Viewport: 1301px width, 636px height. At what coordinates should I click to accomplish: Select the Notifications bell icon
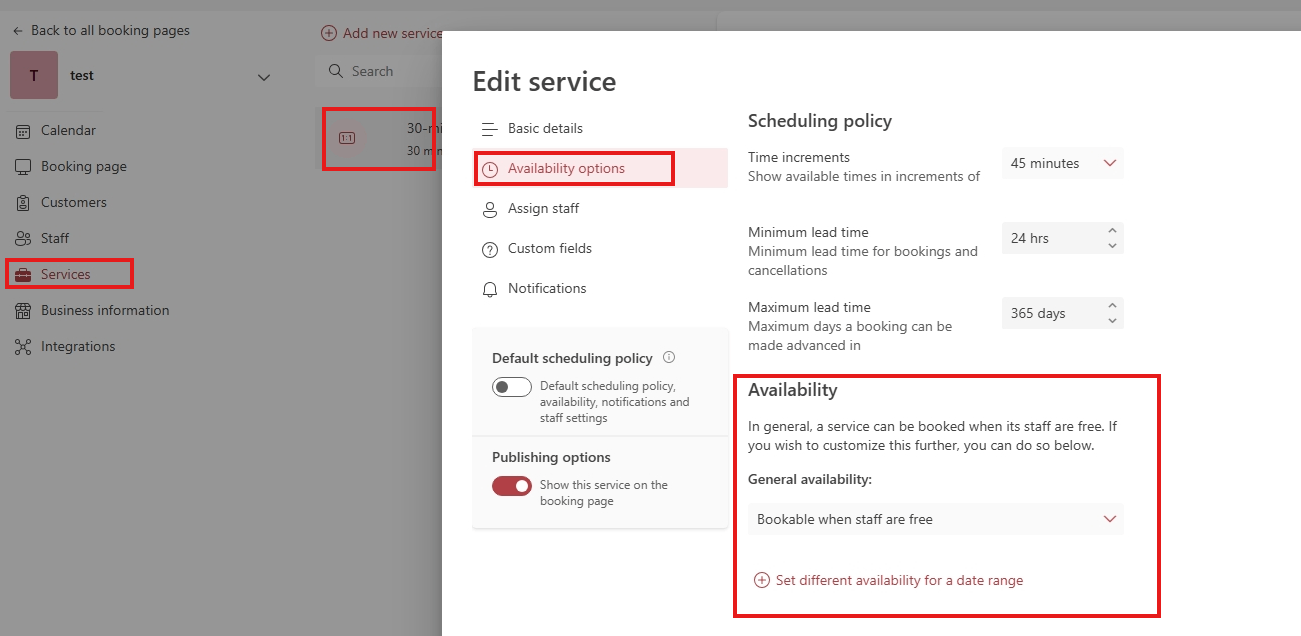pyautogui.click(x=490, y=289)
